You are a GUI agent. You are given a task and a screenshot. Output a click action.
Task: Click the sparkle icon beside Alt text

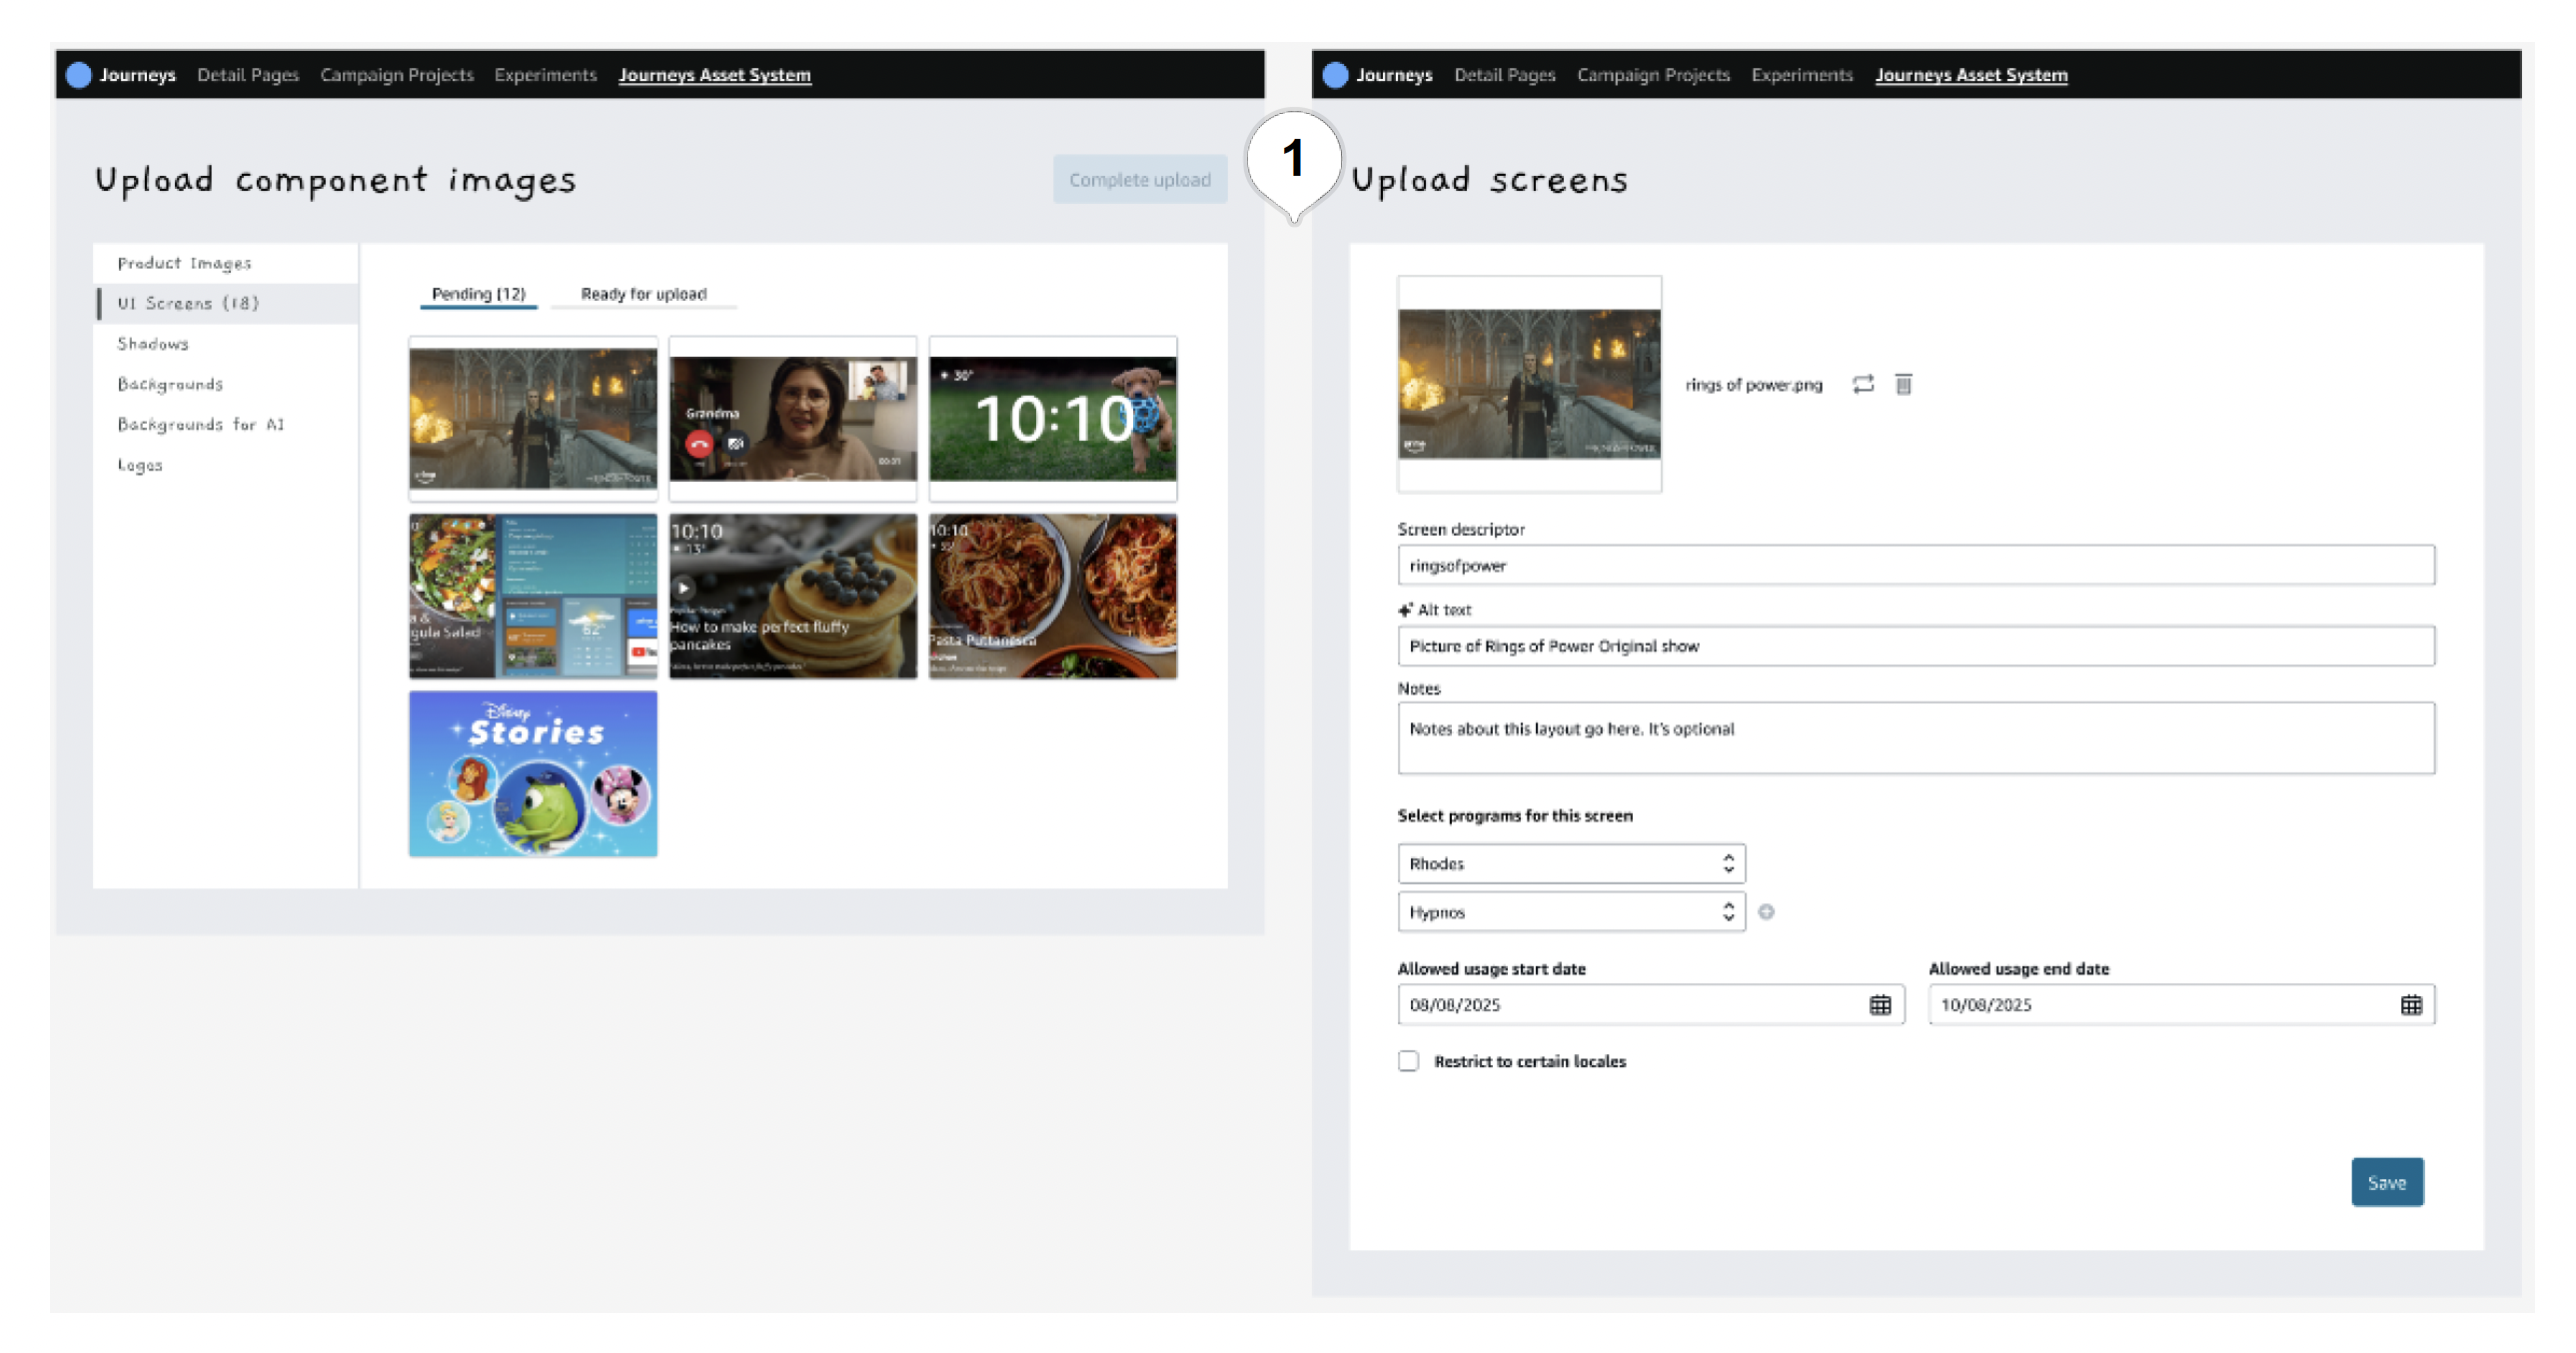tap(1405, 609)
